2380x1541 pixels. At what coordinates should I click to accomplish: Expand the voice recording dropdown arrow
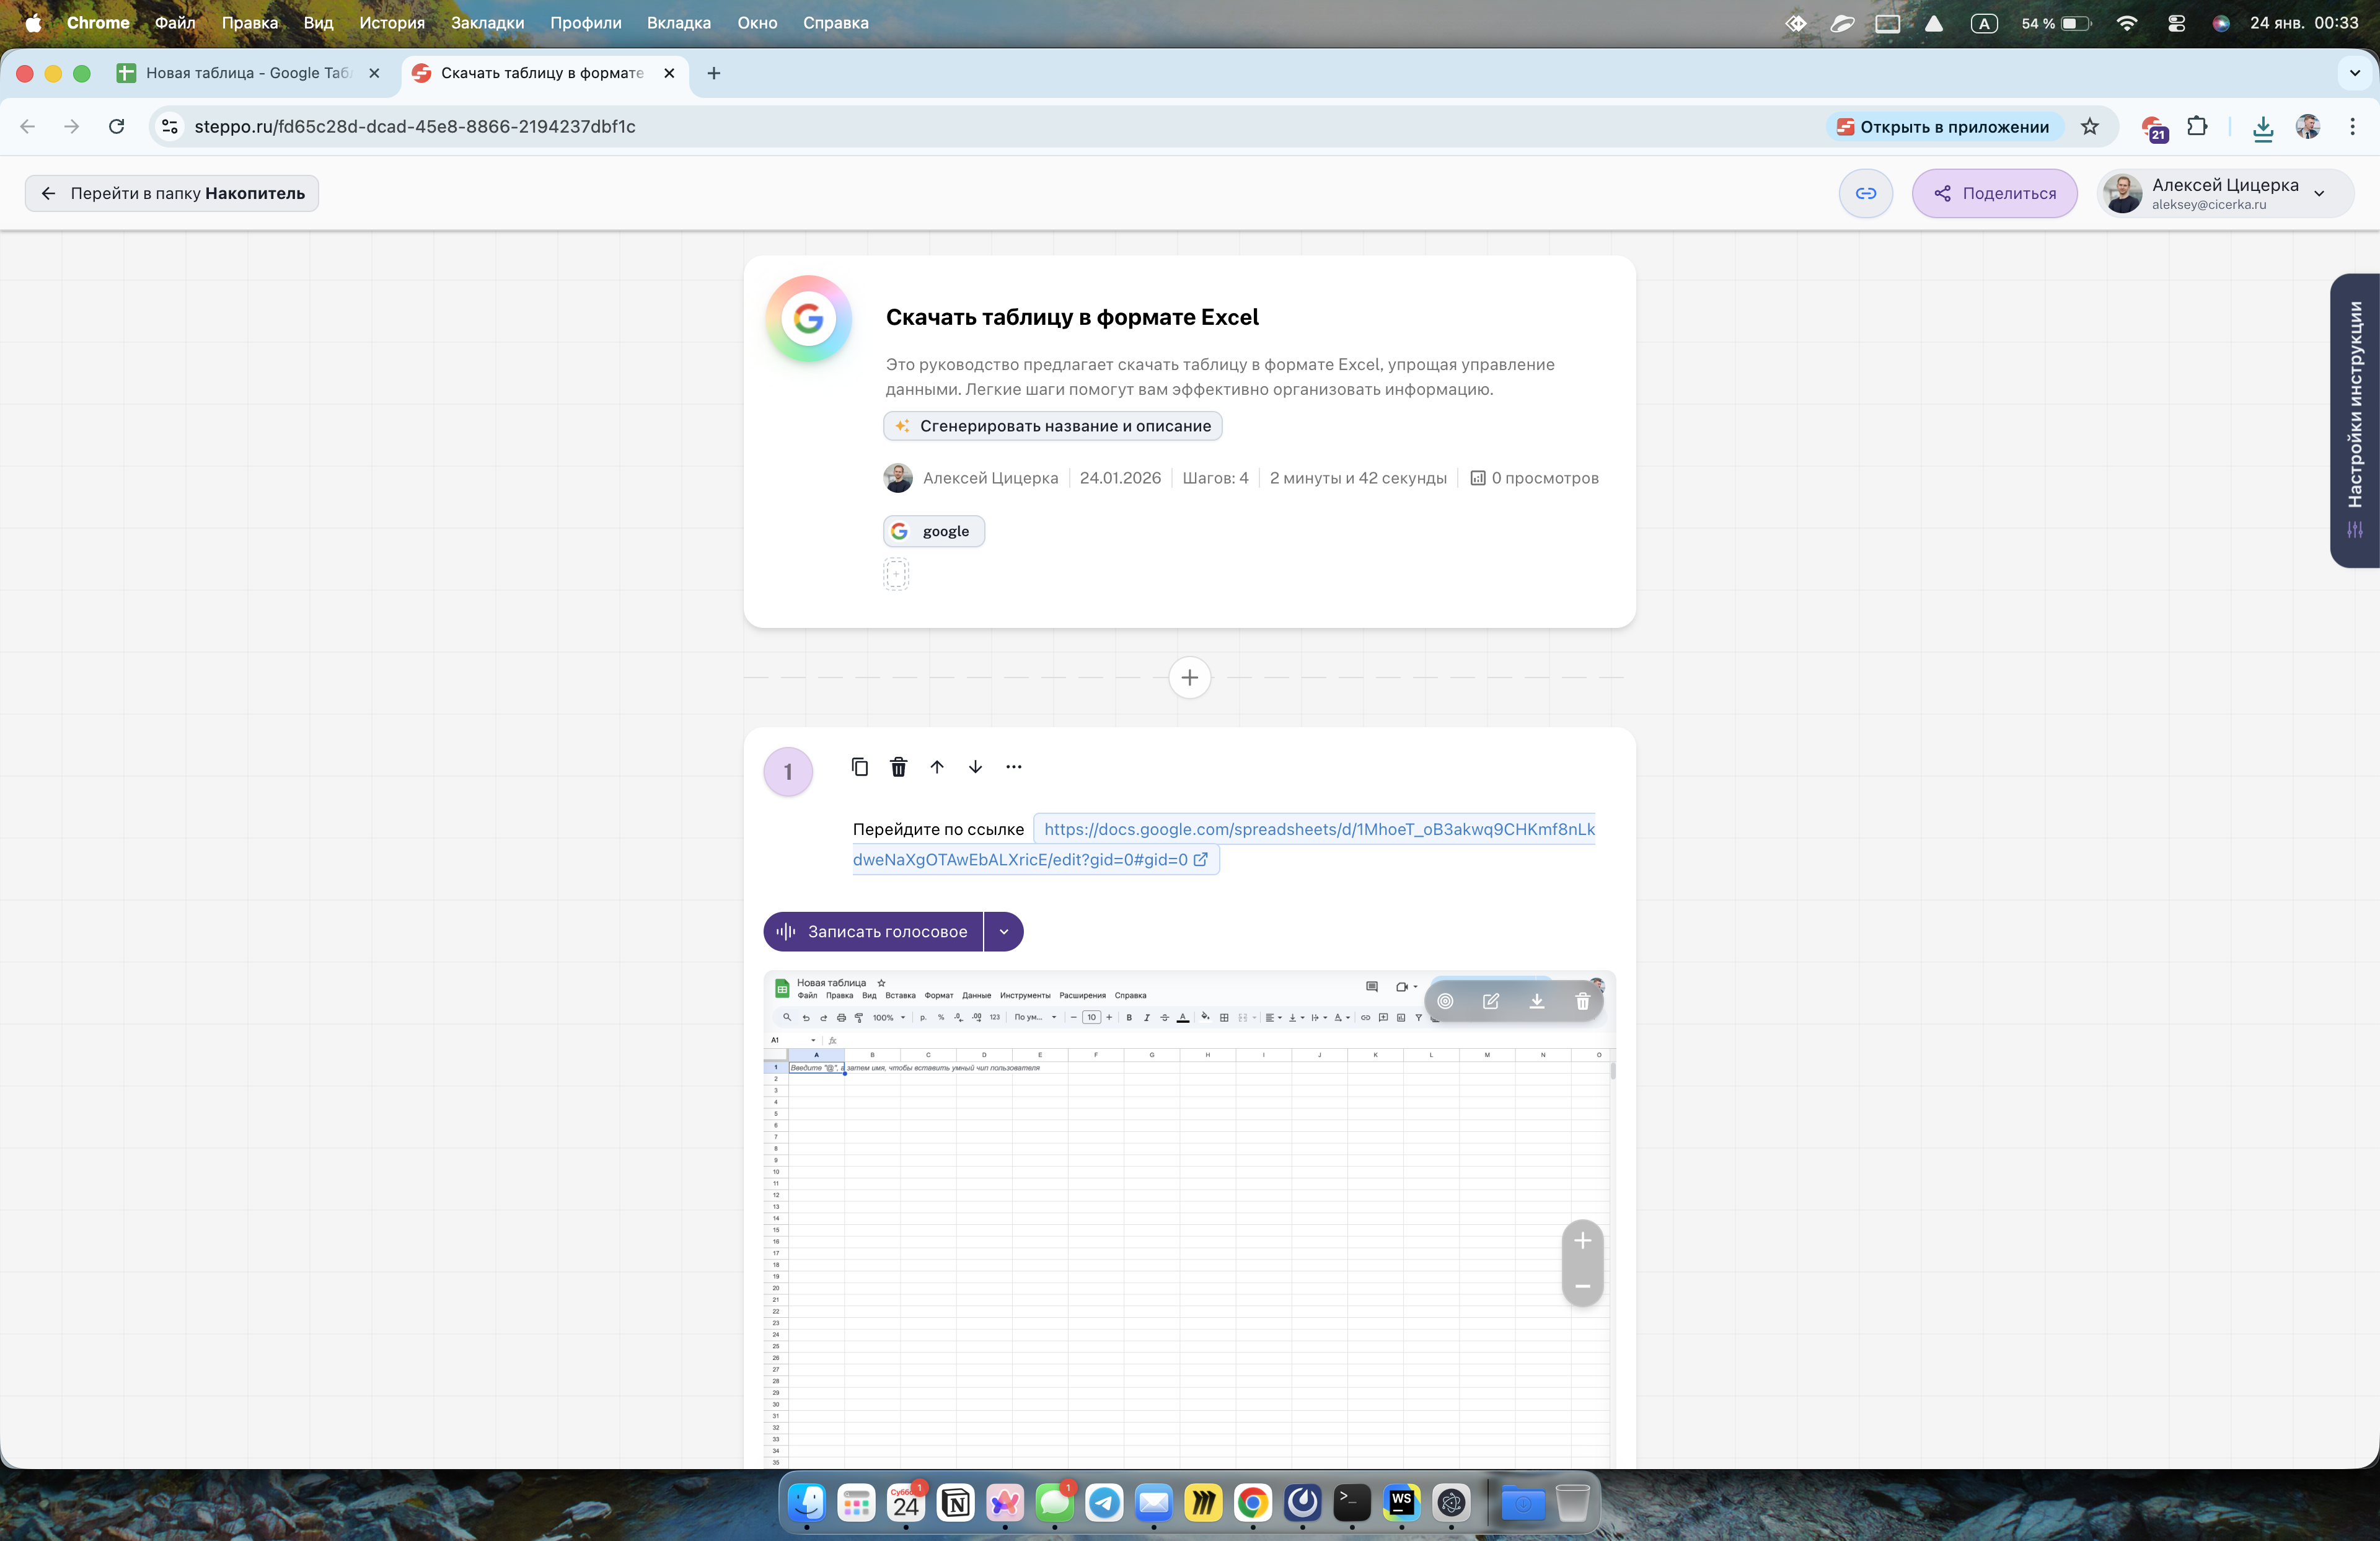pyautogui.click(x=1003, y=932)
